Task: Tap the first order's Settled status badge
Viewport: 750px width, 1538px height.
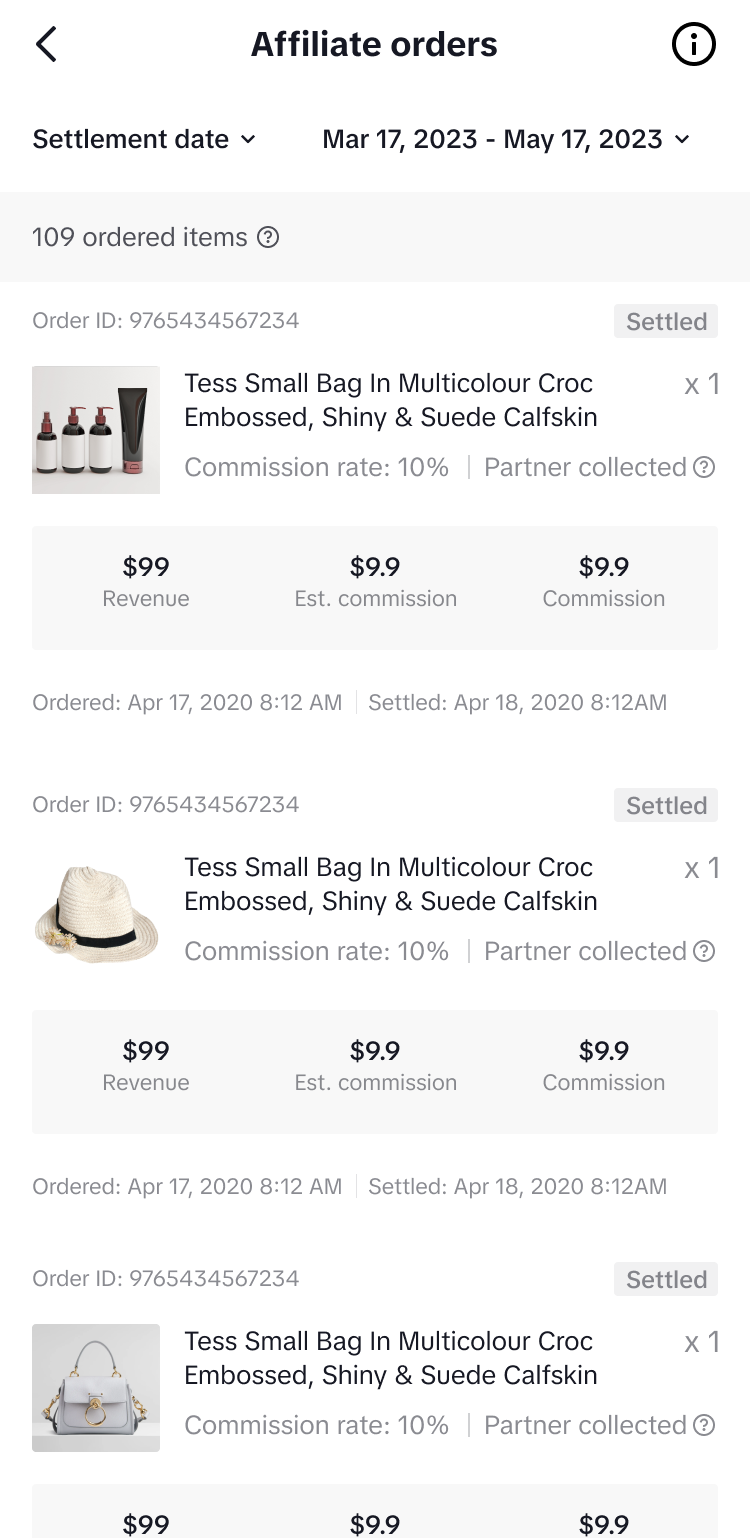Action: (666, 322)
